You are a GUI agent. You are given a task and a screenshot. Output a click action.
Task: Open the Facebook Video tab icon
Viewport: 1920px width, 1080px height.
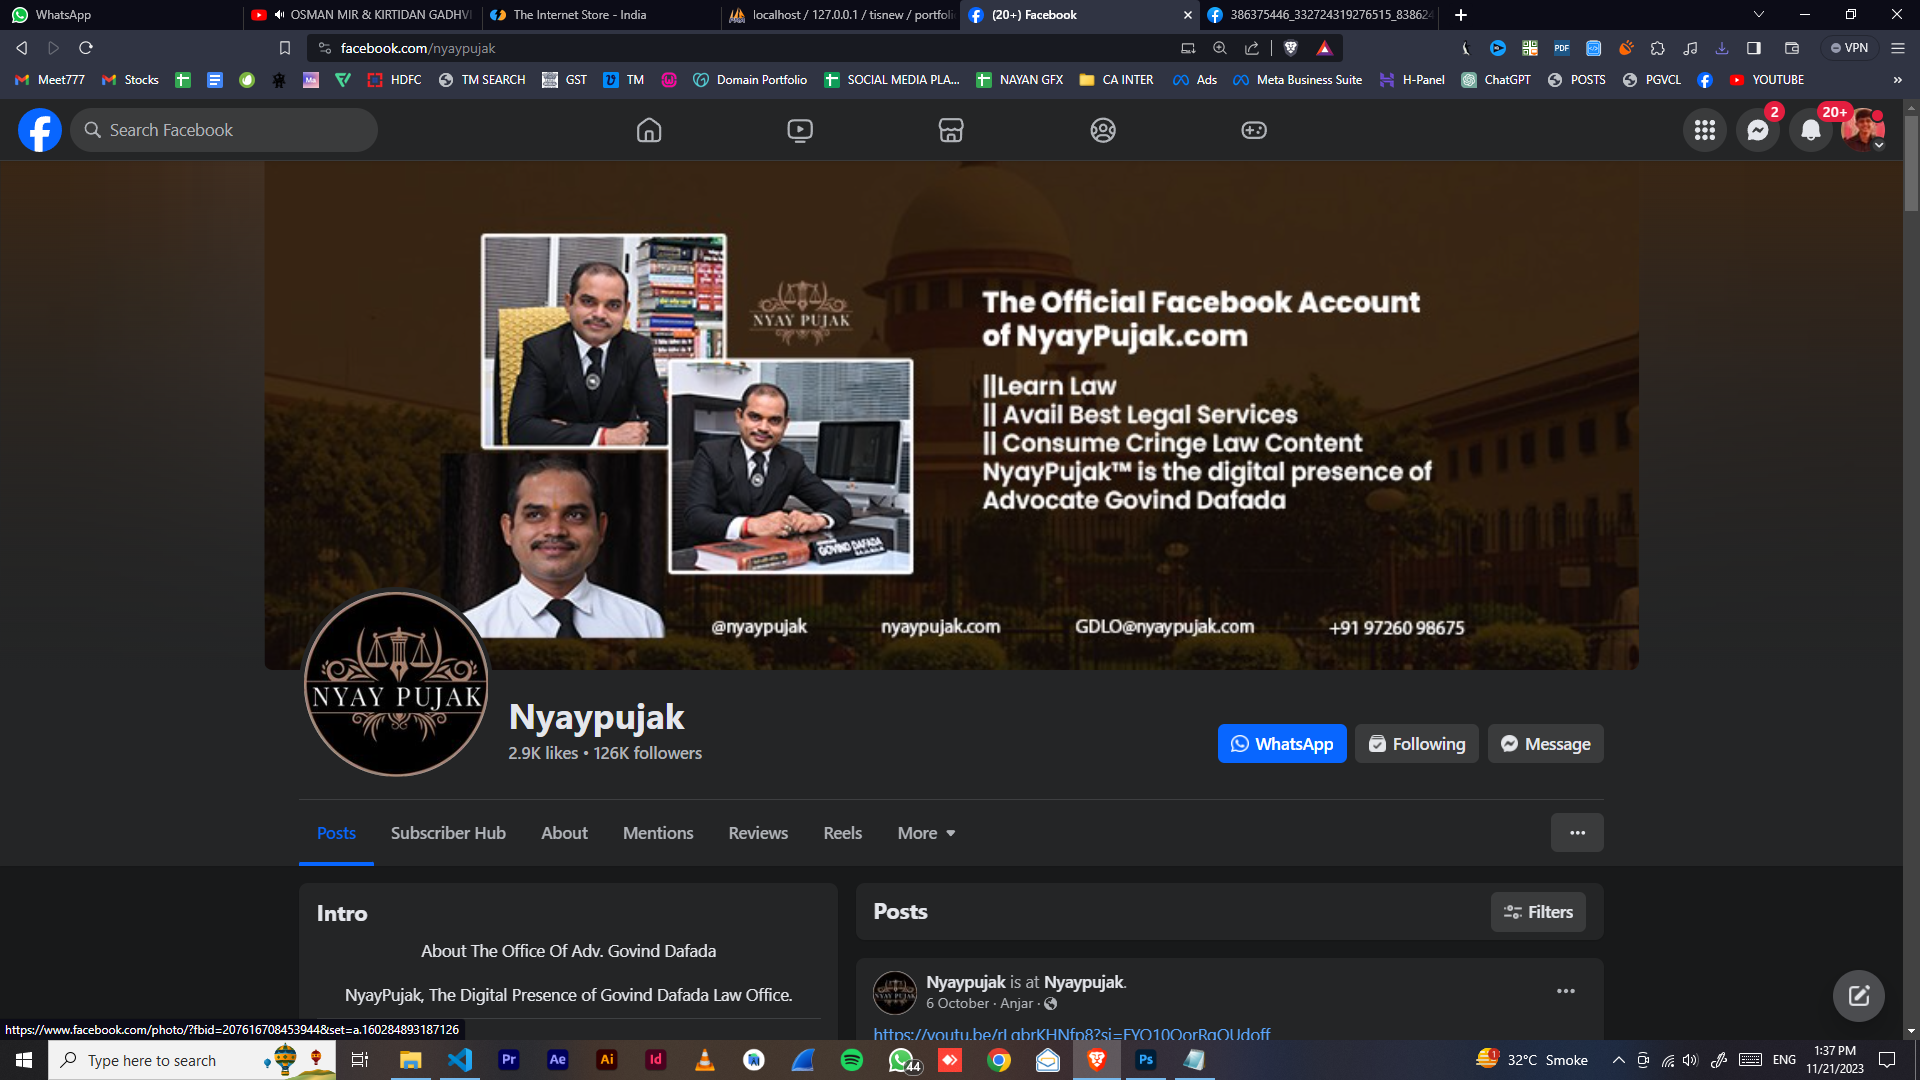click(x=800, y=130)
